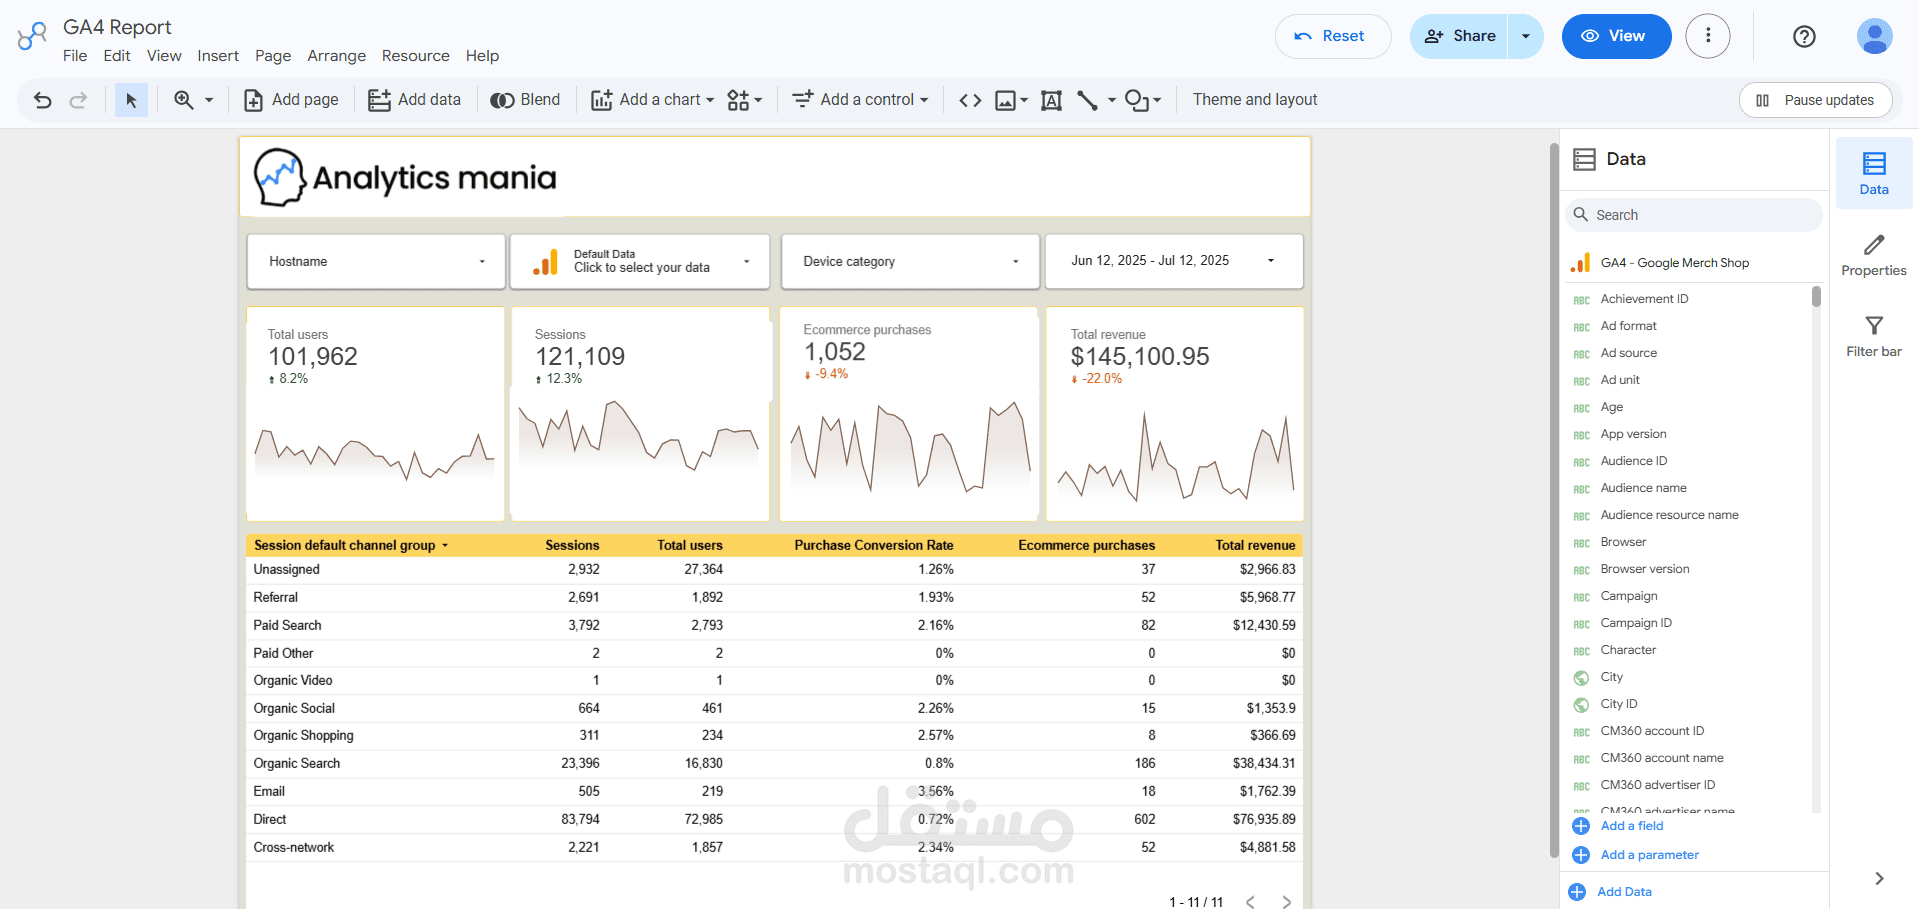Click the Share button

coord(1459,36)
